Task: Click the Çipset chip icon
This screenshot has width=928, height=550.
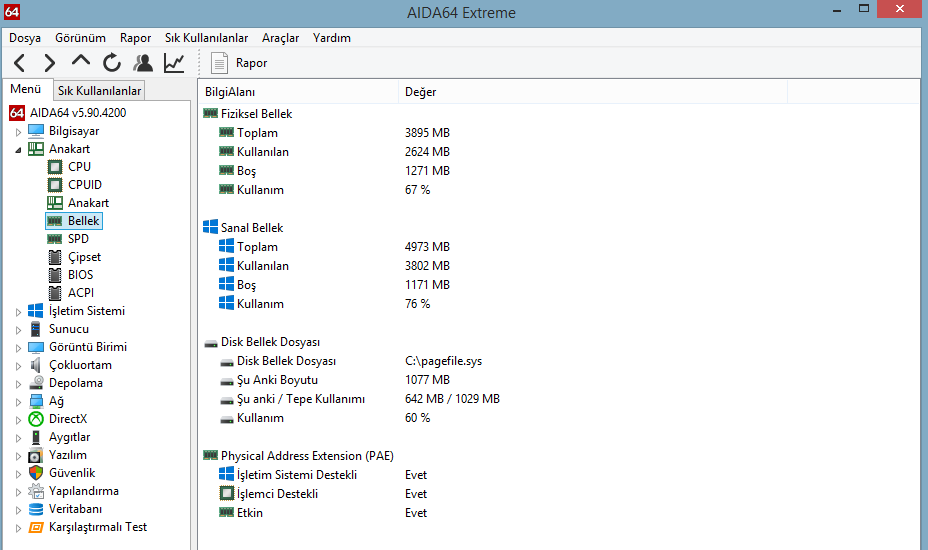Action: [54, 257]
